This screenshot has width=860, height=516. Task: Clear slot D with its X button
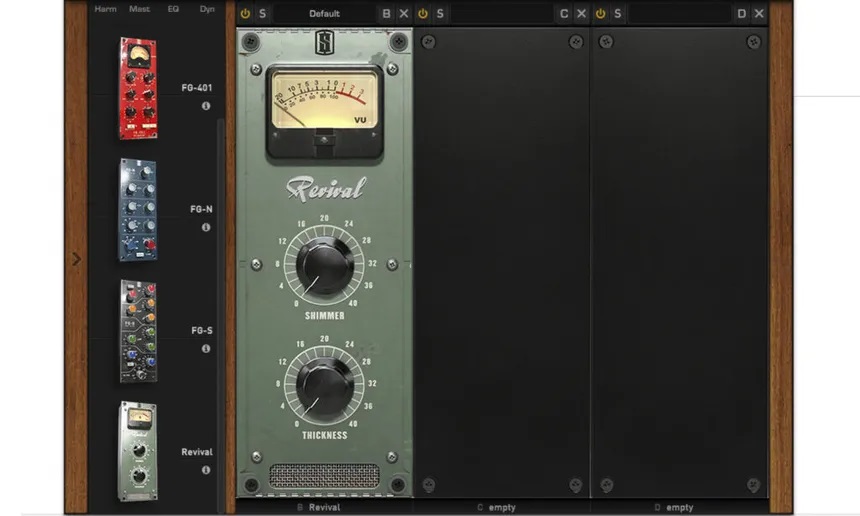click(759, 14)
